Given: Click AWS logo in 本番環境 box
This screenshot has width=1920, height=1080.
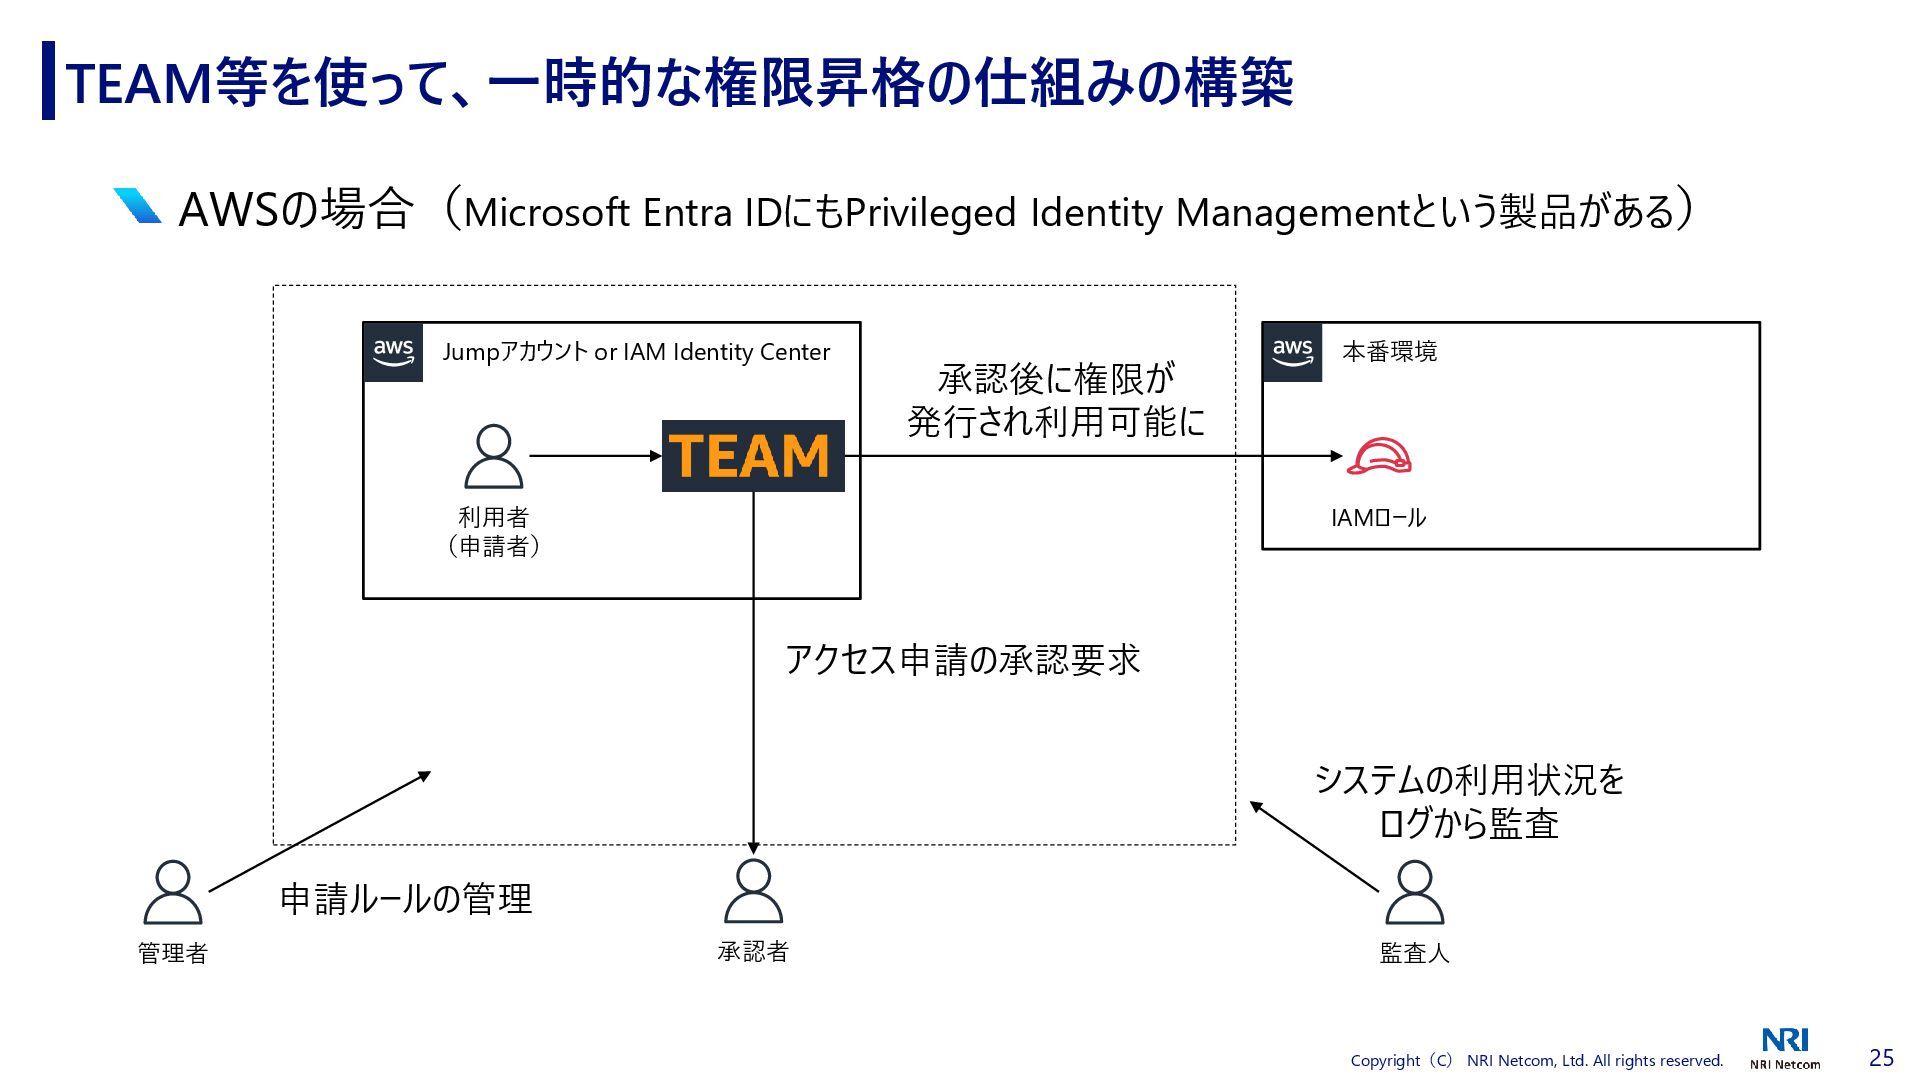Looking at the screenshot, I should point(1292,352).
